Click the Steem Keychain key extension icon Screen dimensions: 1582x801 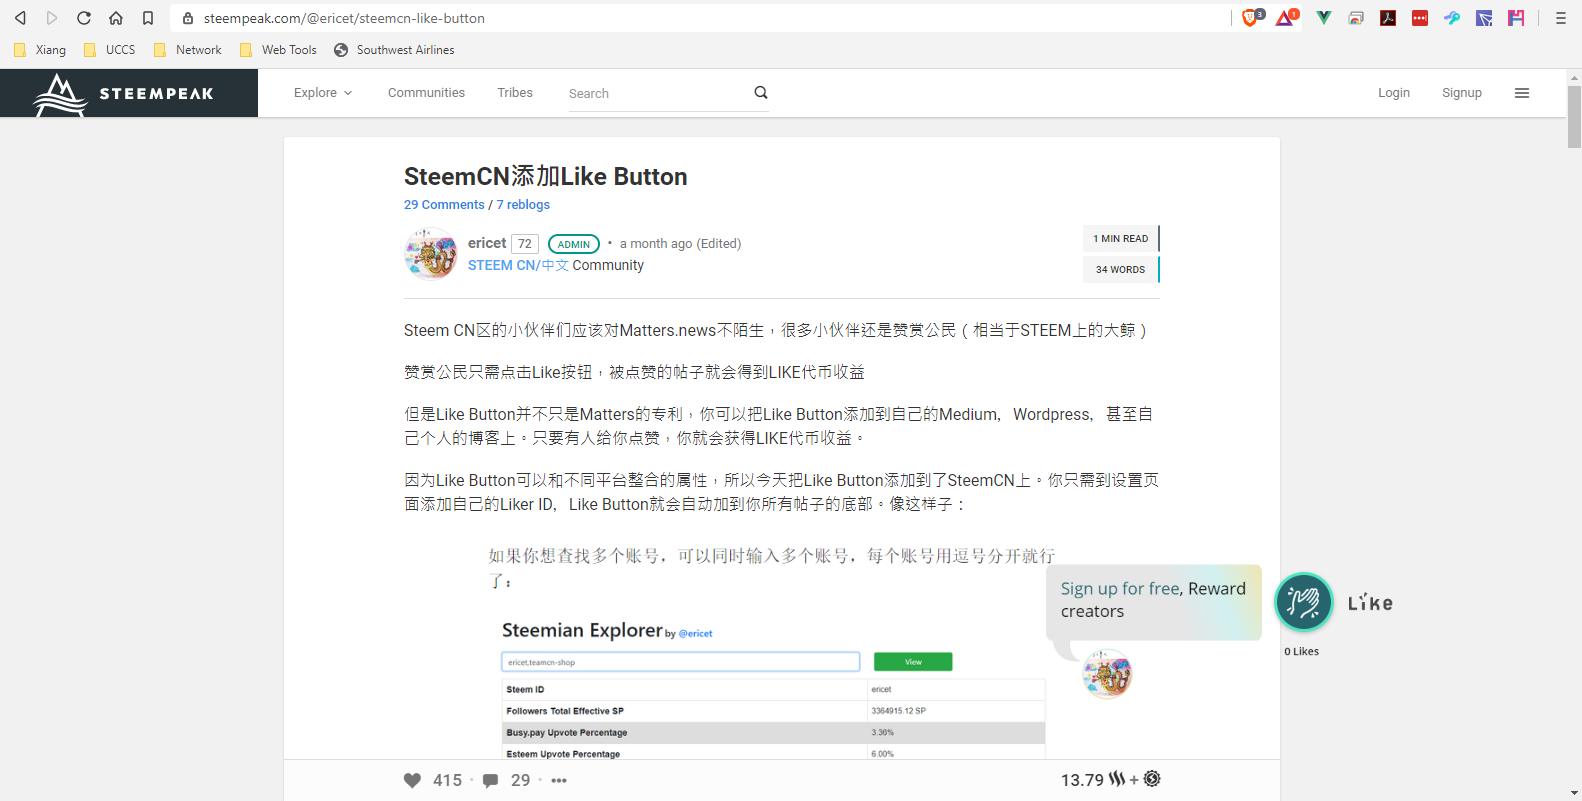coord(1452,18)
